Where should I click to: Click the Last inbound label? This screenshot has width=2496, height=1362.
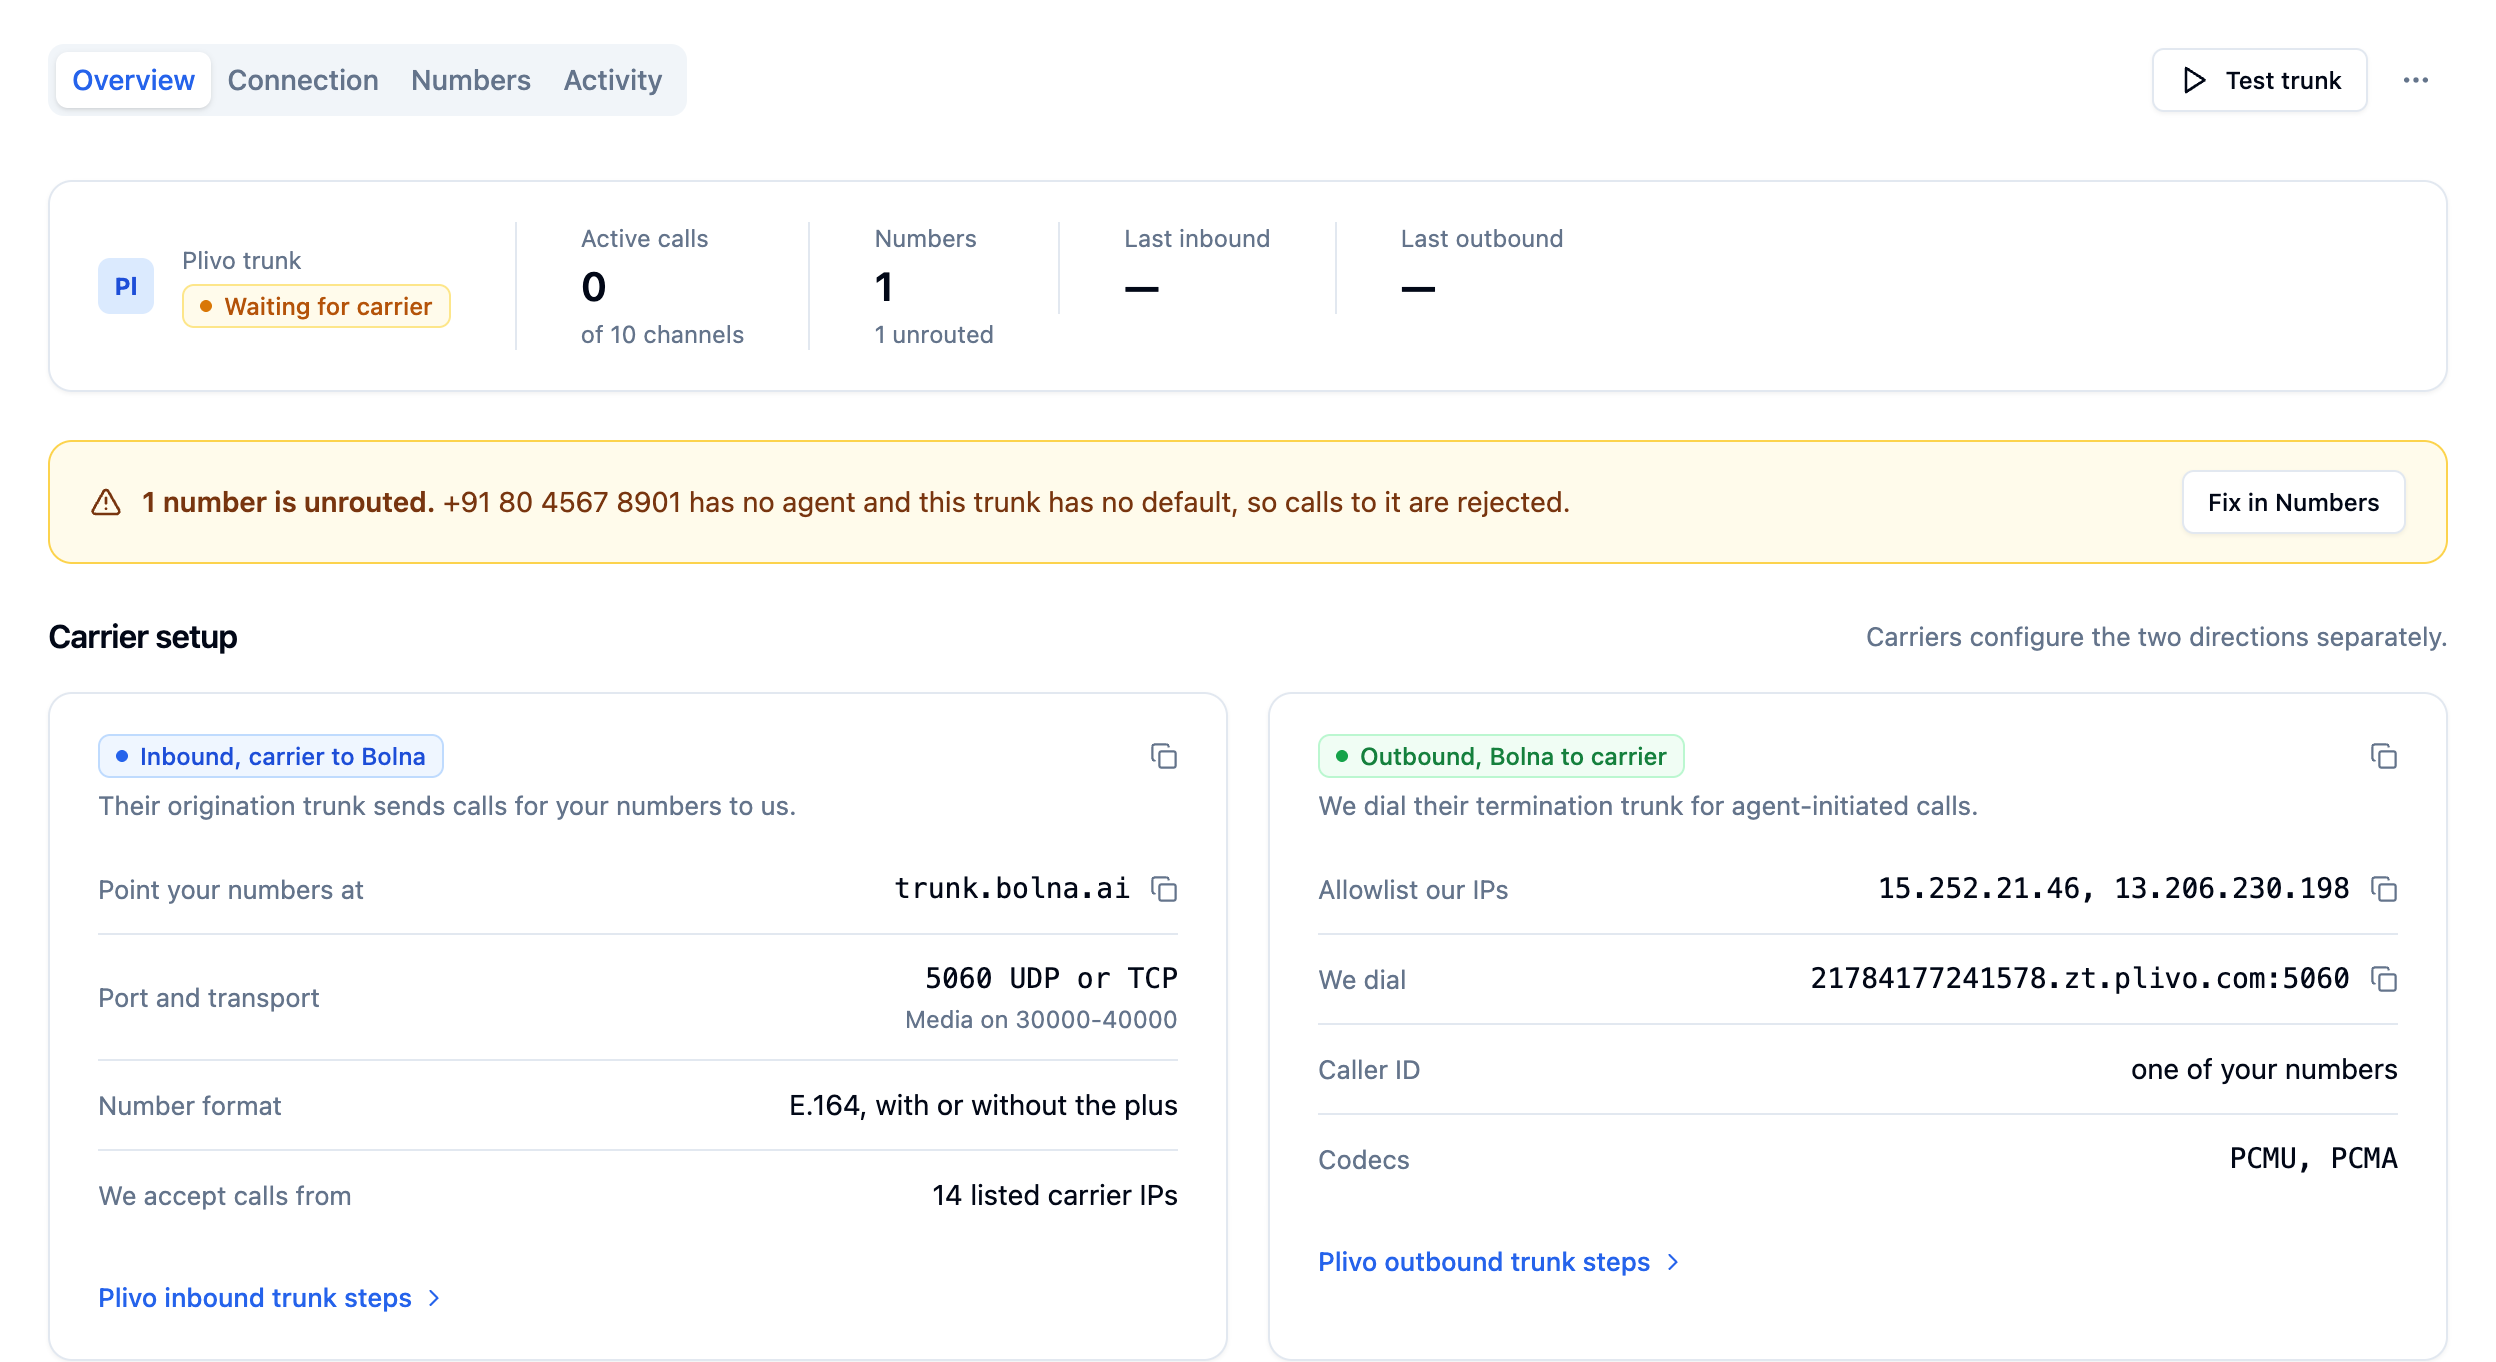pyautogui.click(x=1197, y=239)
